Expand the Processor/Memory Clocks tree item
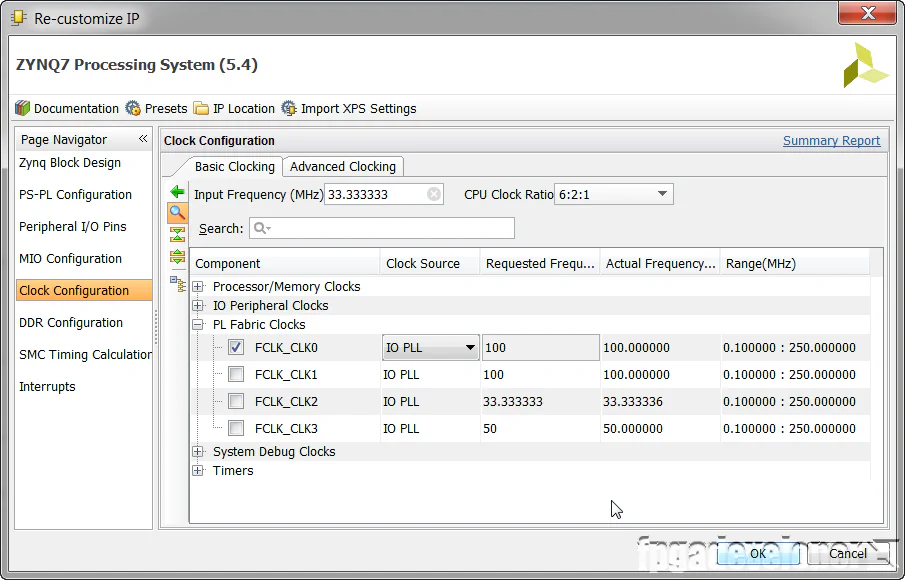This screenshot has height=580, width=905. [197, 286]
